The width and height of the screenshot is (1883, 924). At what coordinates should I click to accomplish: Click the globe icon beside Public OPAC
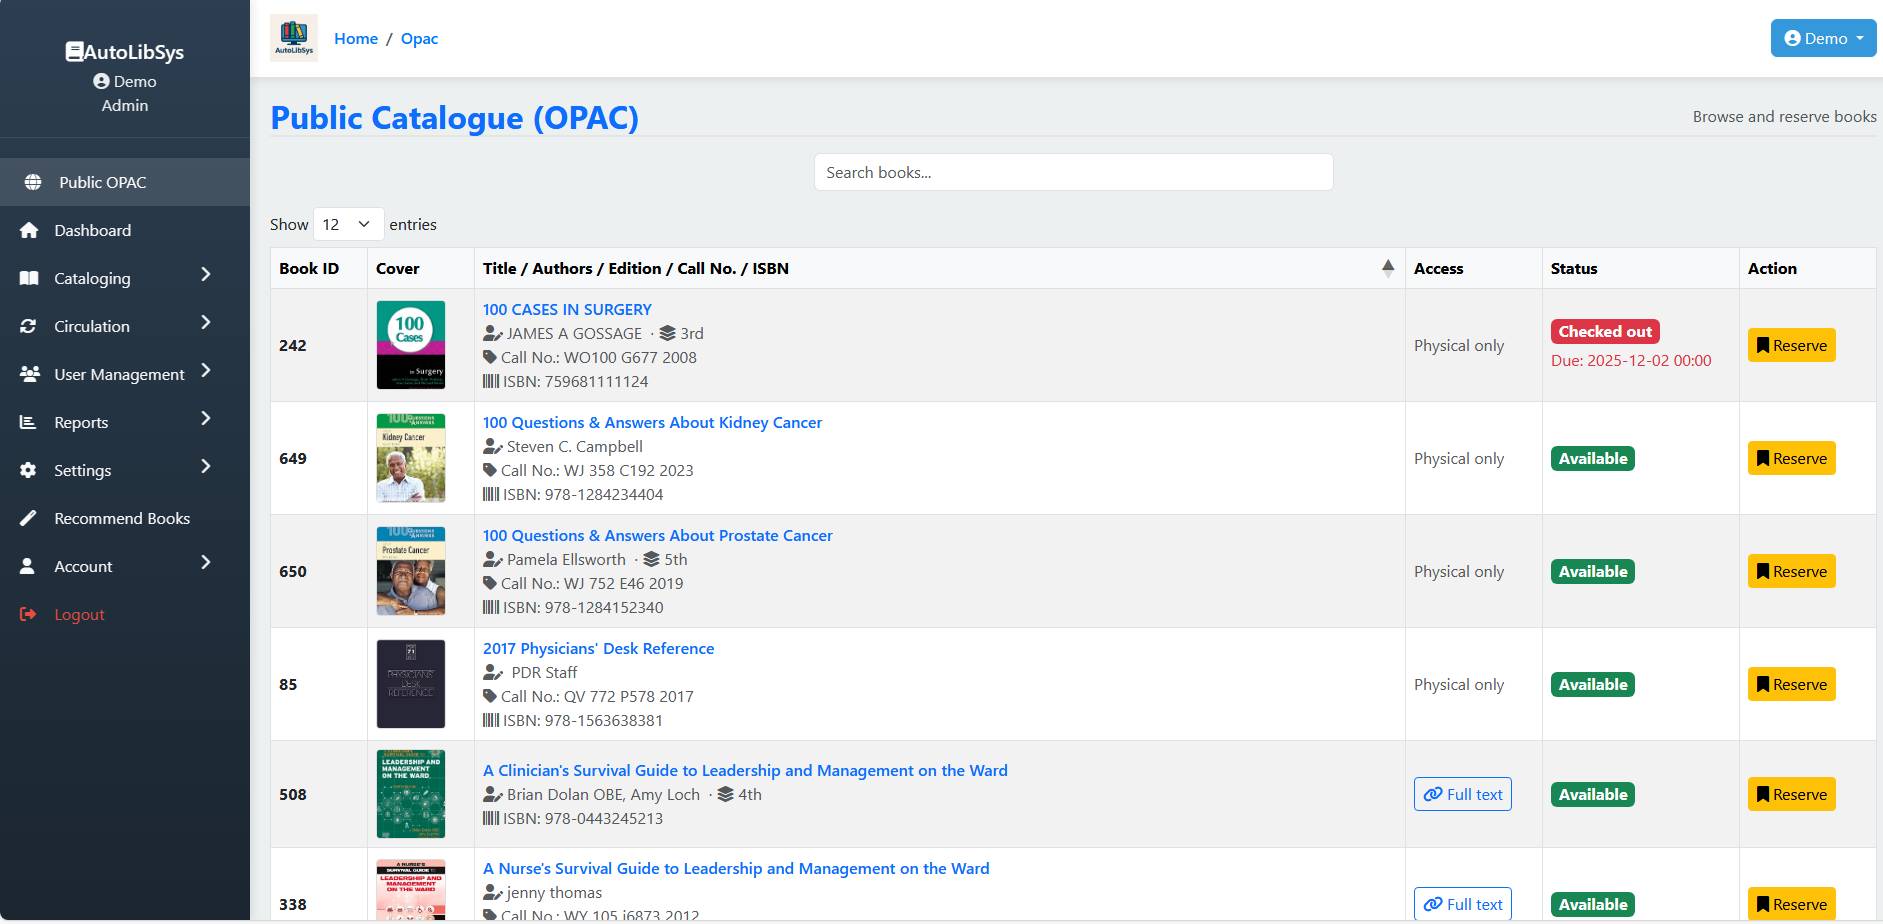click(33, 182)
